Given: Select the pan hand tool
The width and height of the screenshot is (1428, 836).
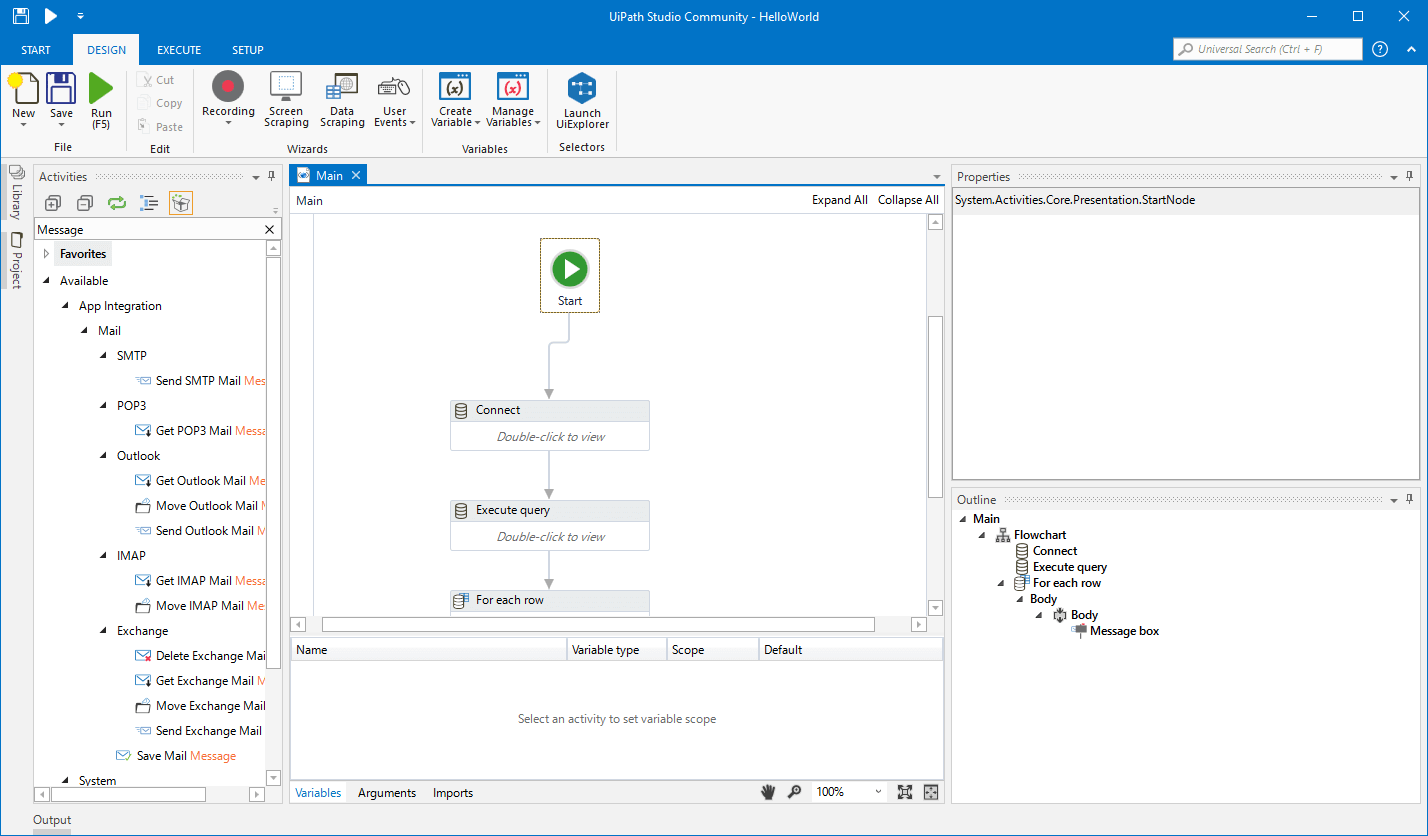Looking at the screenshot, I should coord(768,792).
